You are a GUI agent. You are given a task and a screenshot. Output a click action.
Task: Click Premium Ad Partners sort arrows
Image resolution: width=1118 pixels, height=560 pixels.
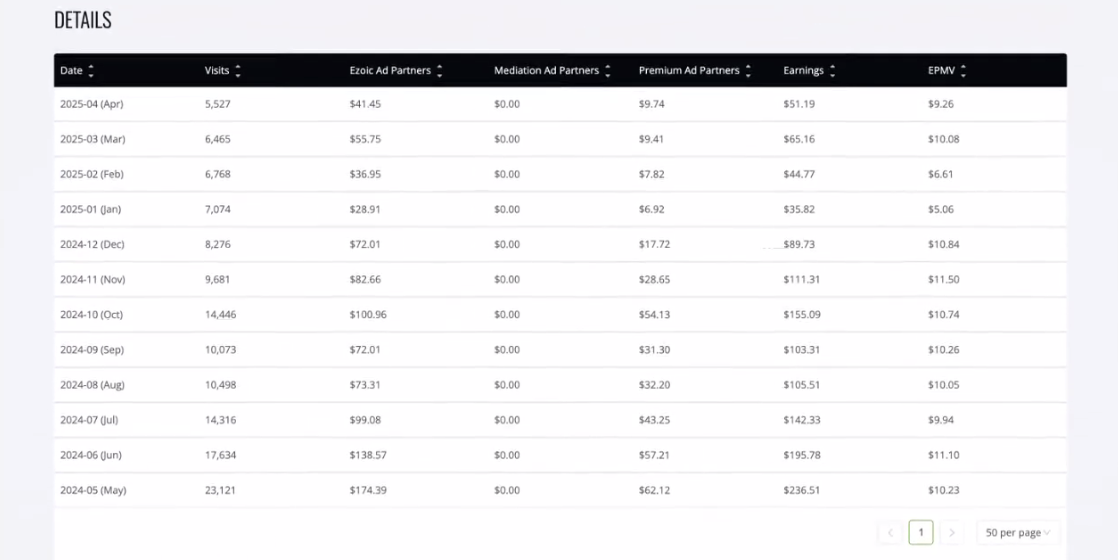[x=748, y=71]
